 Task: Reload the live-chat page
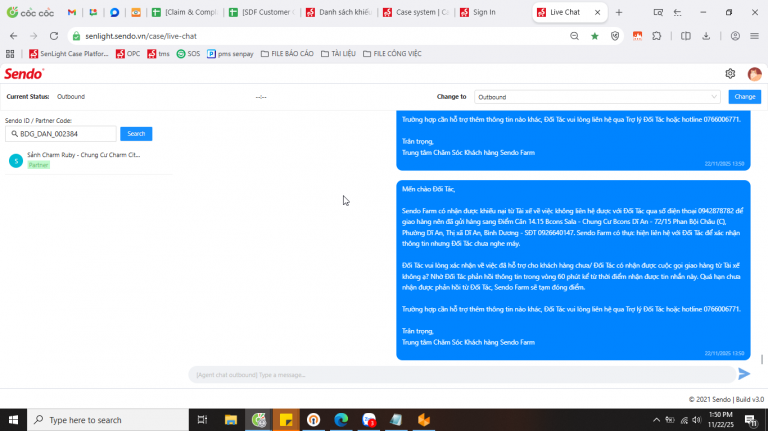pos(54,36)
